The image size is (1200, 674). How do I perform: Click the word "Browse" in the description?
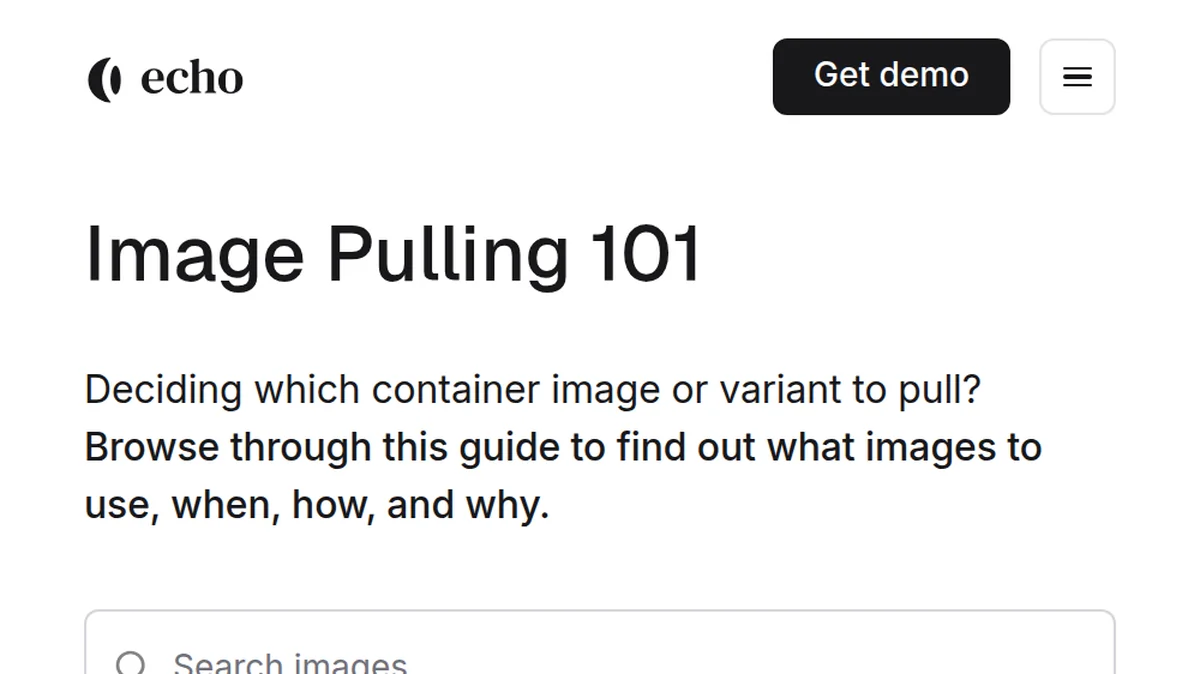point(152,447)
